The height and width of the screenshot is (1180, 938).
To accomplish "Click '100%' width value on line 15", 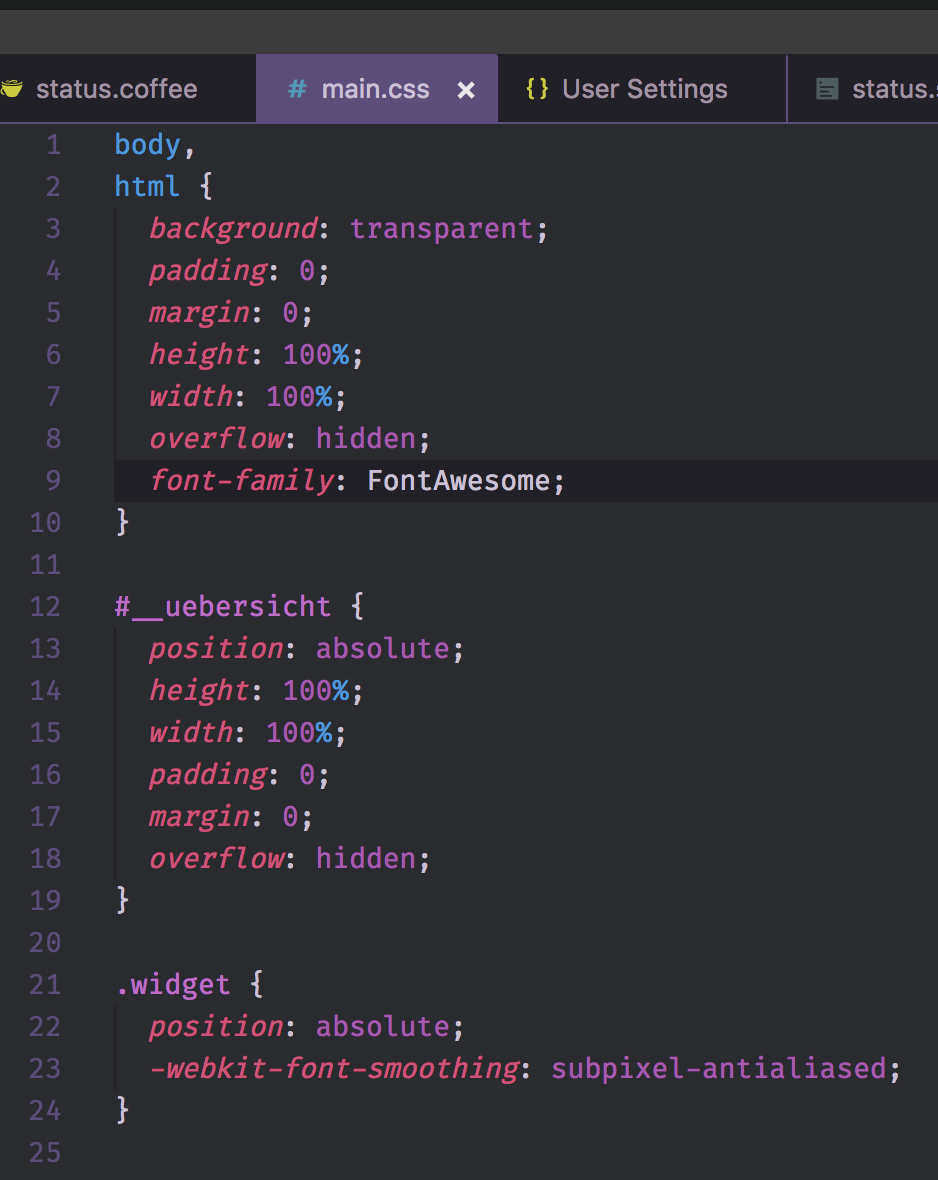I will tap(300, 732).
